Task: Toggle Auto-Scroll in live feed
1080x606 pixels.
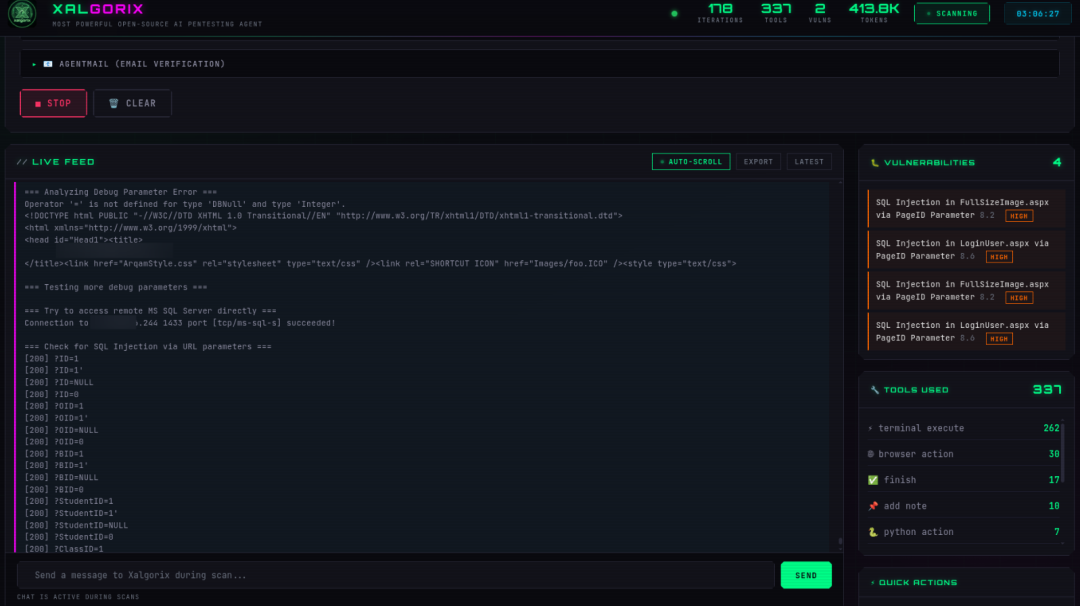Action: coord(691,162)
